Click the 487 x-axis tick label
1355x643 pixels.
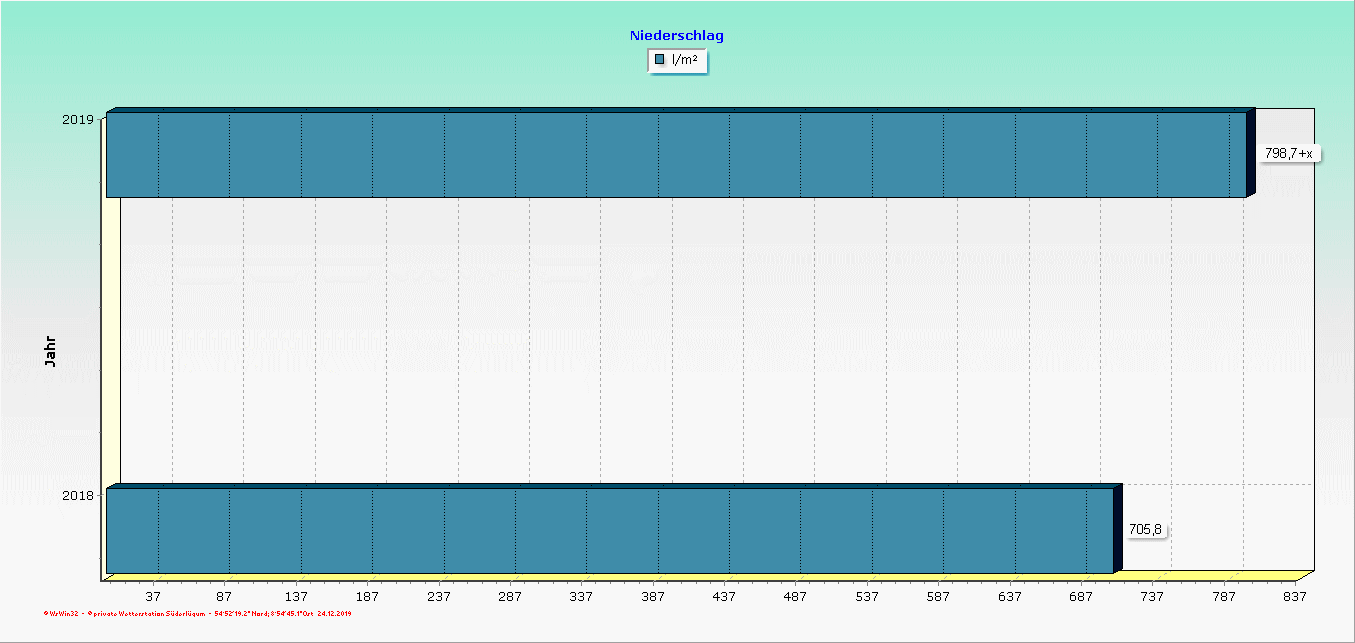coord(795,596)
